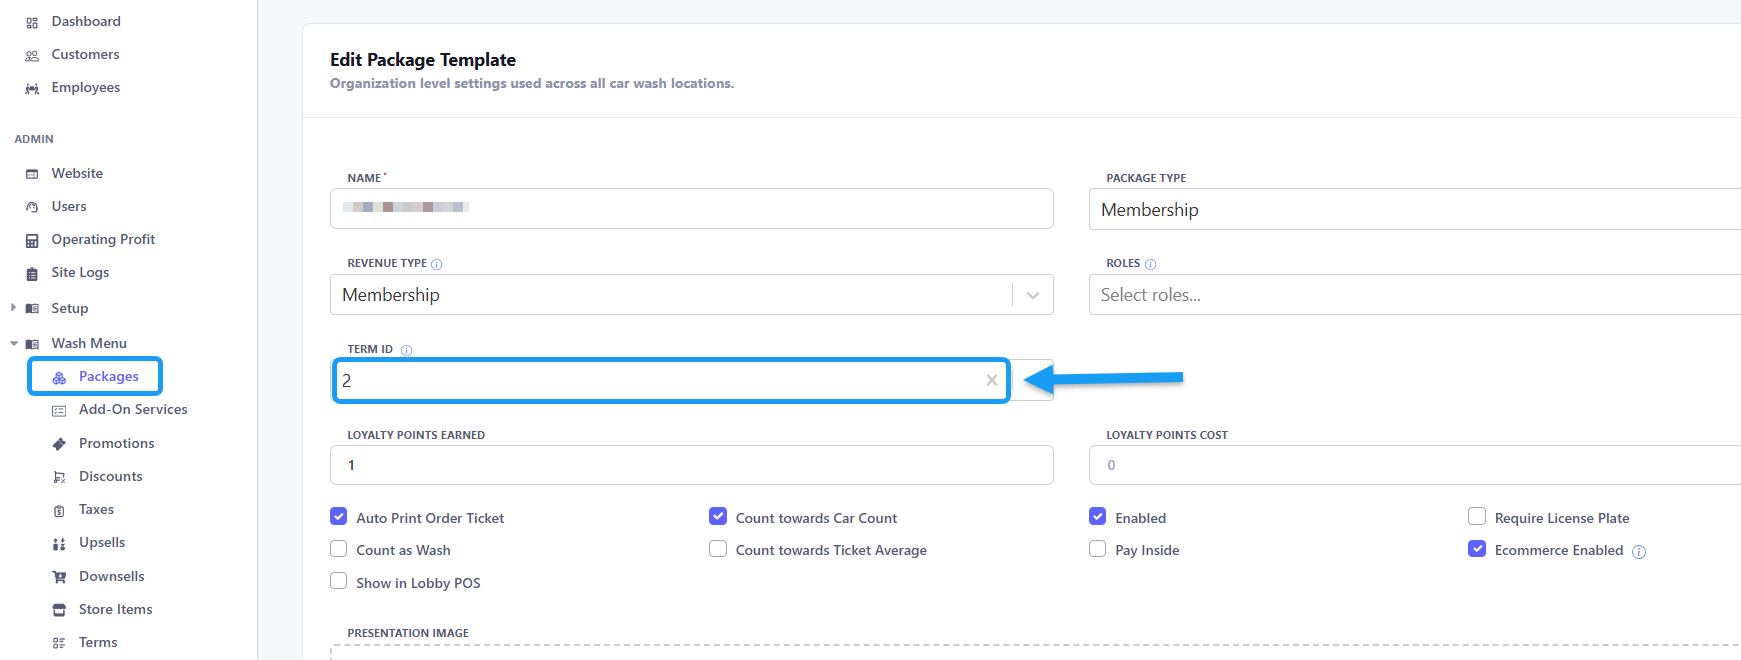Screen dimensions: 1741x660
Task: Click the Customers people icon
Action: [32, 55]
